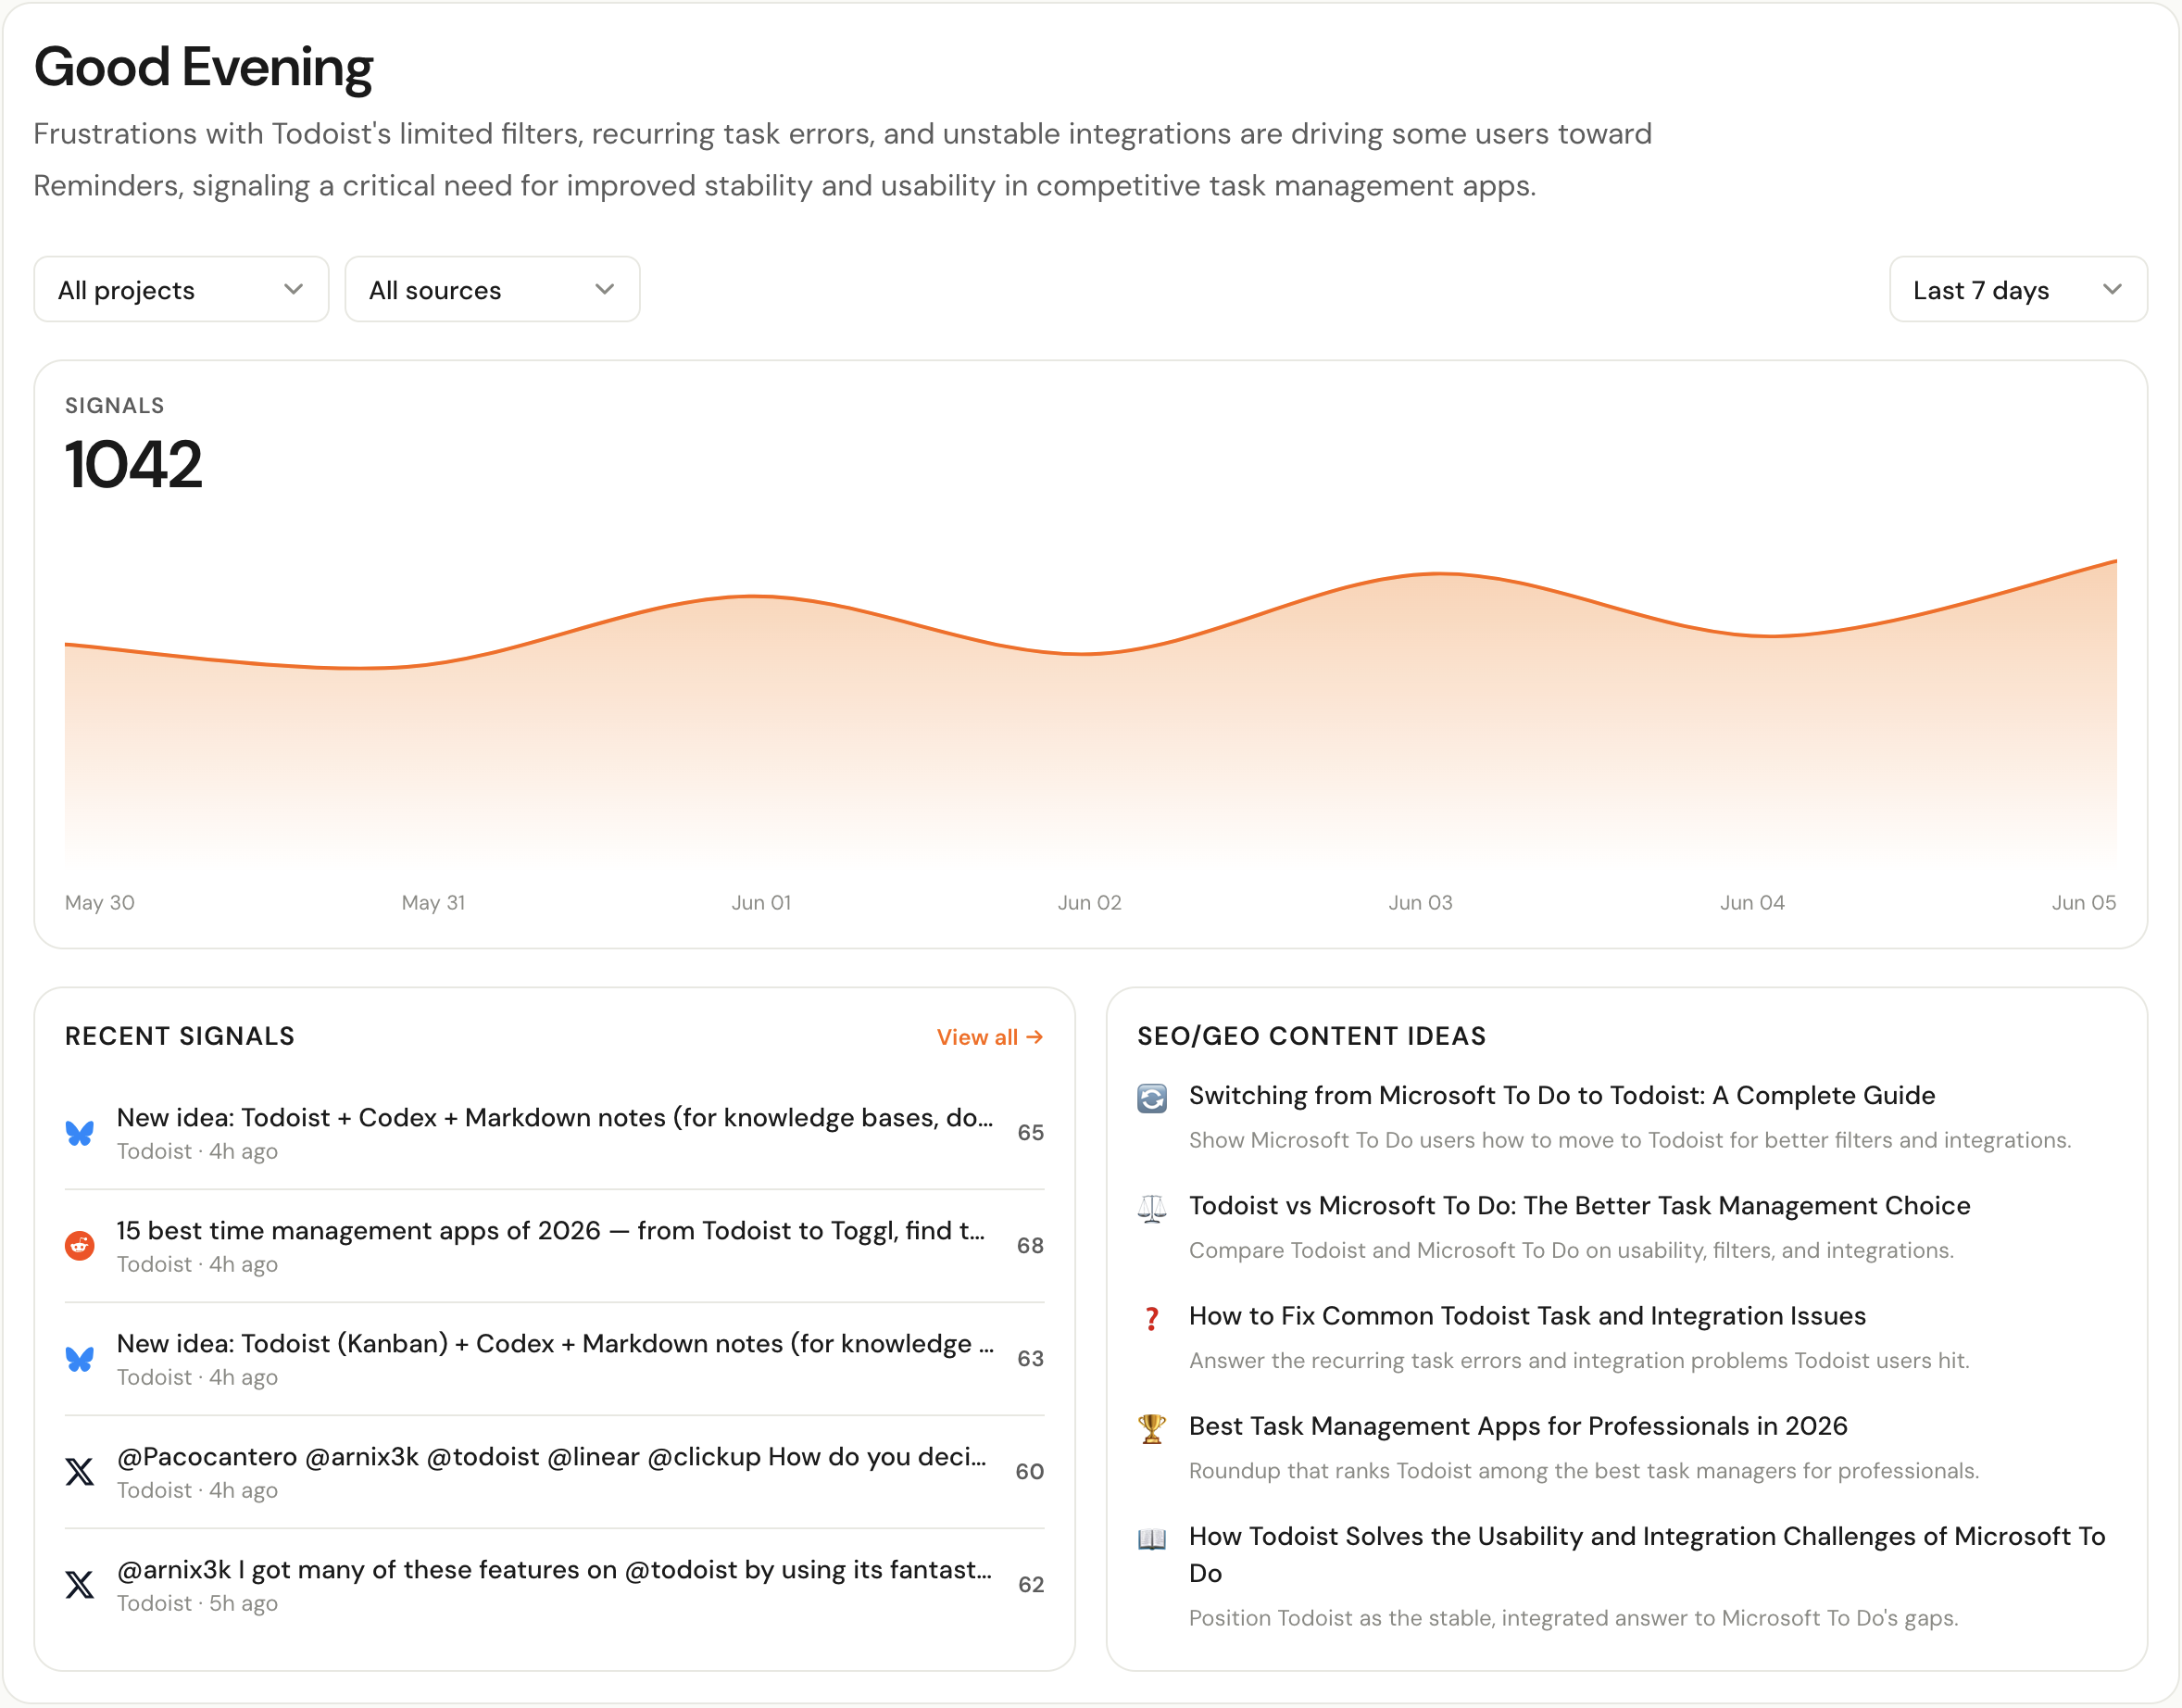Click the Bluesky butterfly icon beside 'Todoist + Codex + Markdown notes'
The height and width of the screenshot is (1708, 2182).
click(x=80, y=1133)
